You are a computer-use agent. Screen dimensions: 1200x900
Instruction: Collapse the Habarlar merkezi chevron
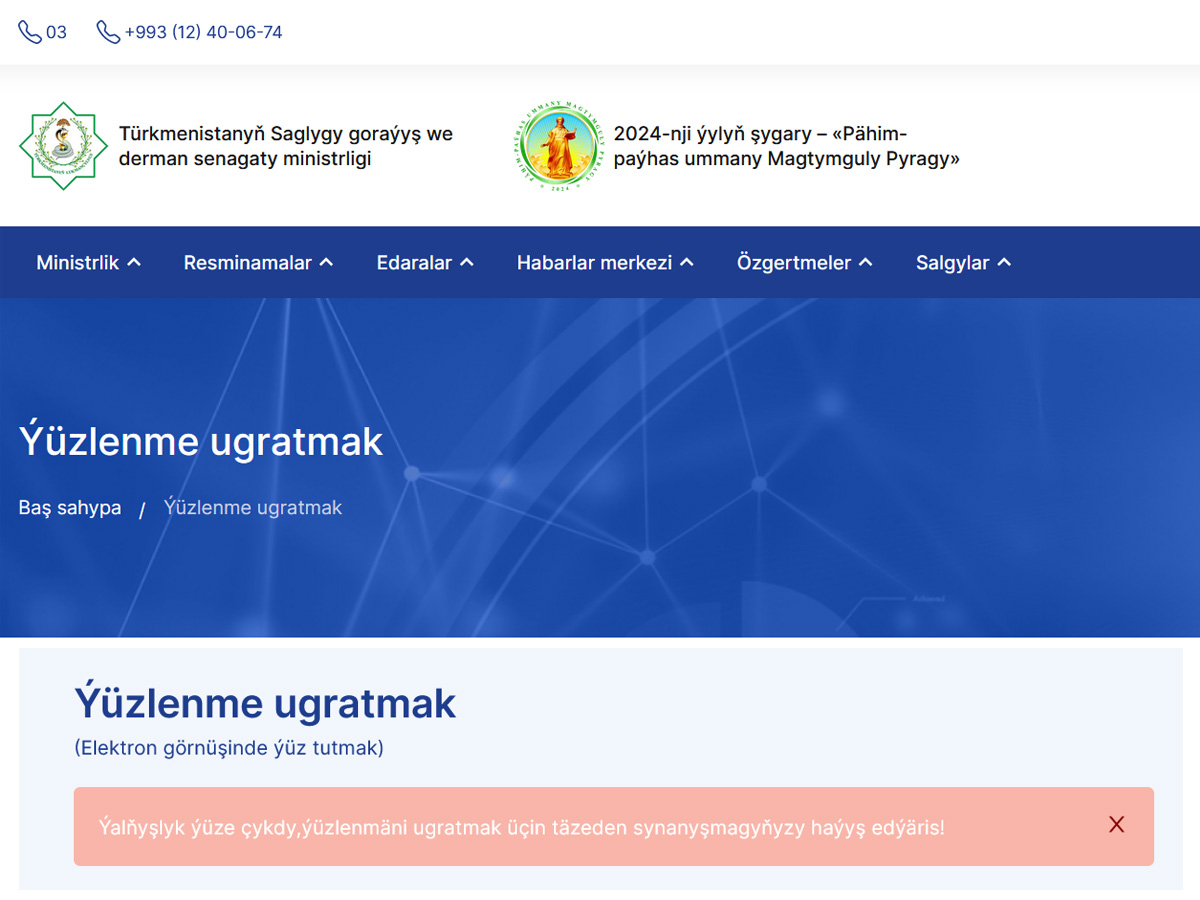687,262
